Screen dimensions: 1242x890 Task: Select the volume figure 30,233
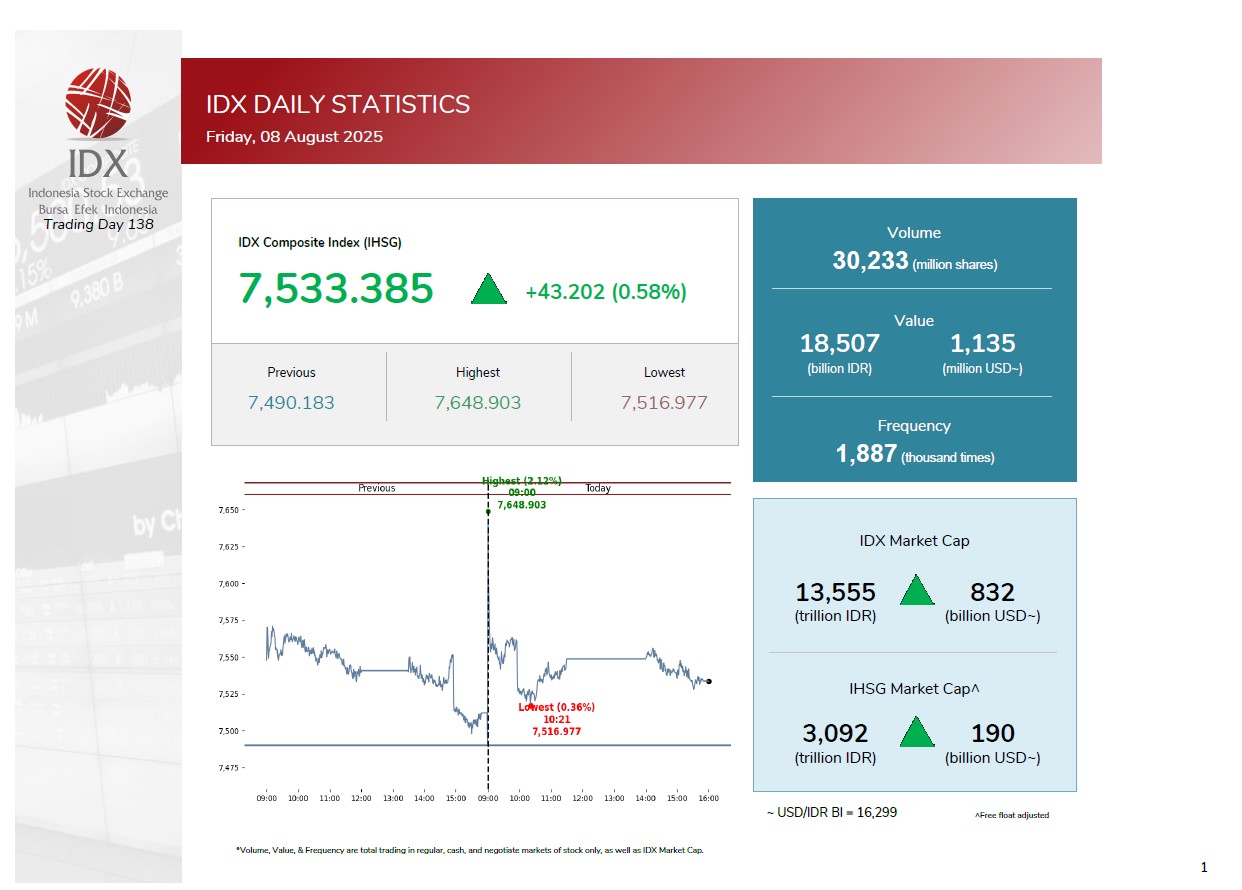point(870,261)
